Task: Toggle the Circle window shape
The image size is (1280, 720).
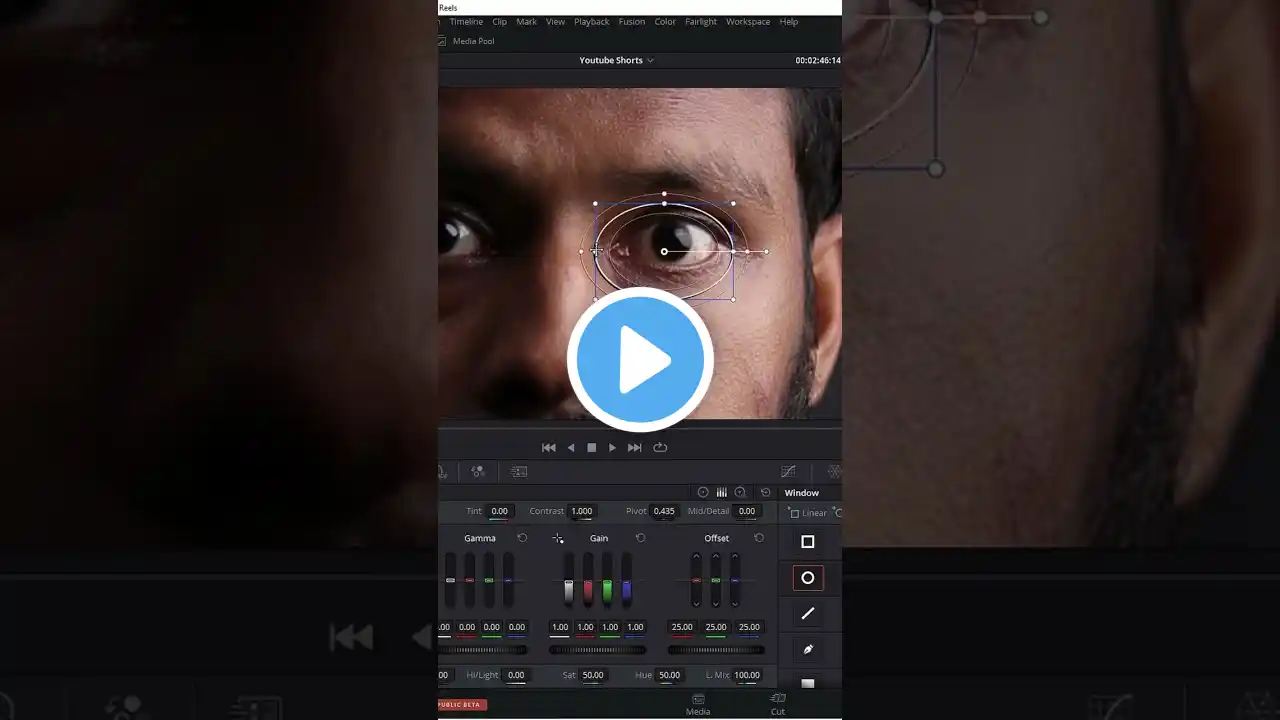Action: coord(808,578)
